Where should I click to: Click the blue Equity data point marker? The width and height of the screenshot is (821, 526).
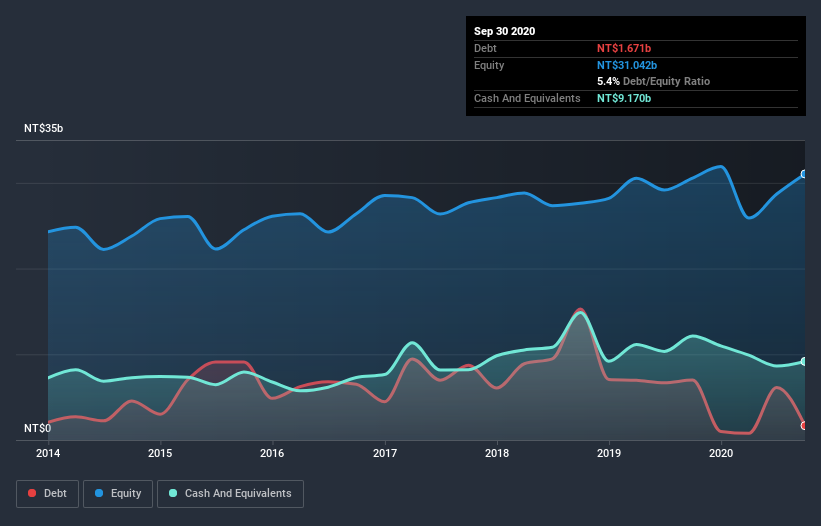[804, 174]
